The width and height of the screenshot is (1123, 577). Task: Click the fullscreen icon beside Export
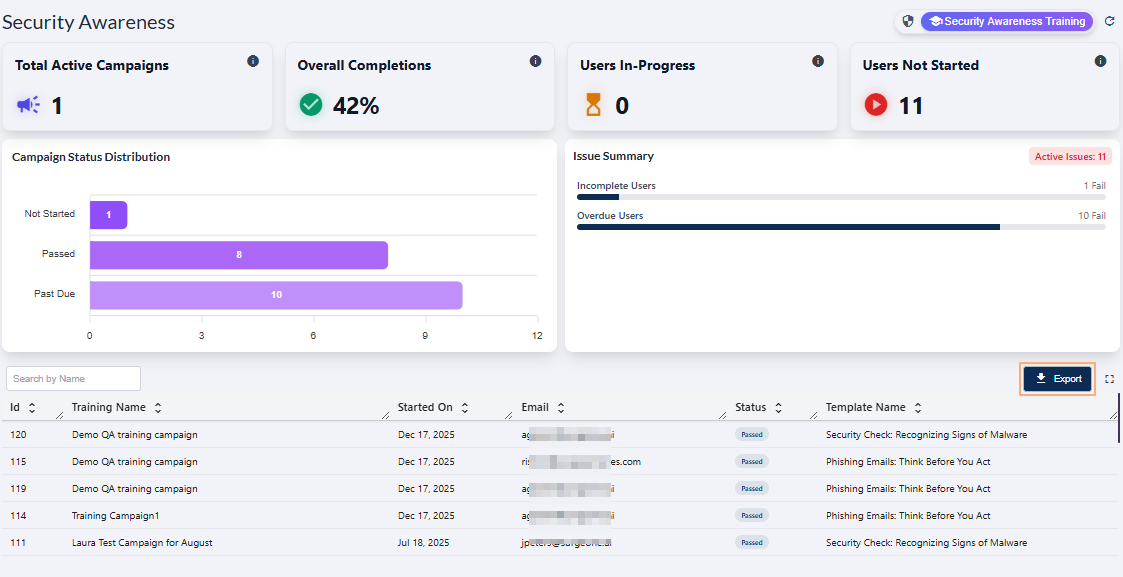coord(1110,379)
